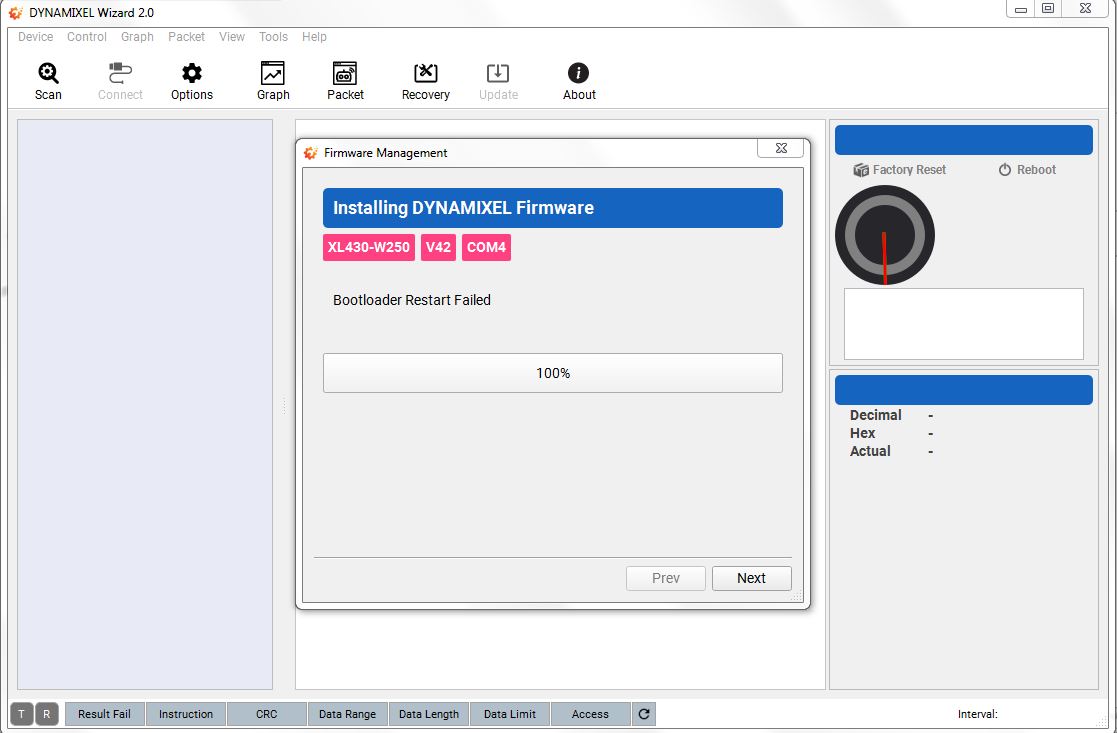
Task: Click the white text box under the dial
Action: 964,324
